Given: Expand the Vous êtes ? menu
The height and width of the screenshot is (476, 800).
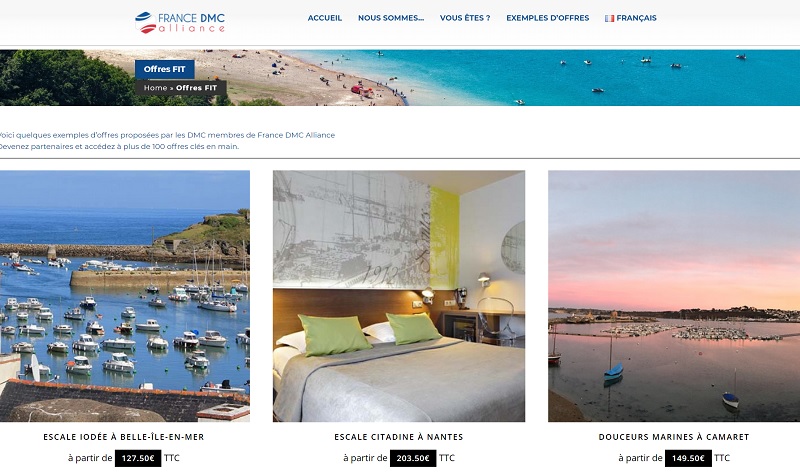Looking at the screenshot, I should coord(465,18).
